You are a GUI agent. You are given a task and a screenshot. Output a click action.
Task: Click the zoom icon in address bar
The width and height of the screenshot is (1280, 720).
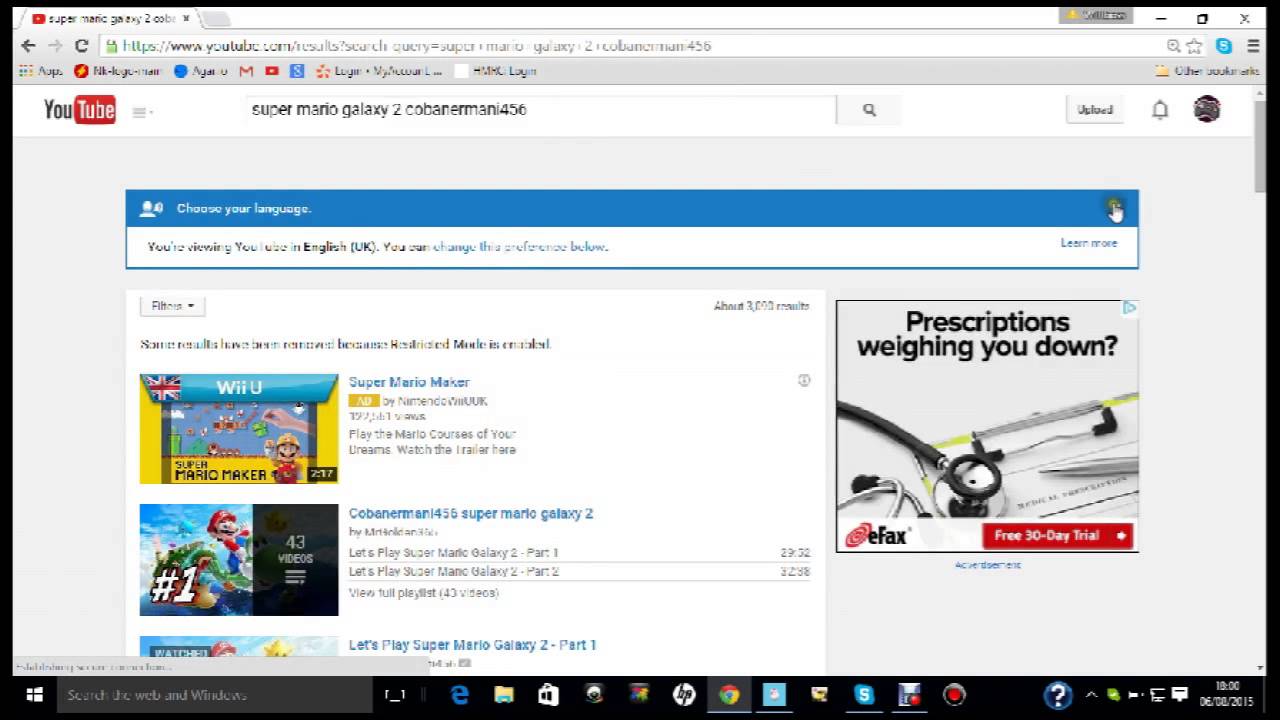1173,46
